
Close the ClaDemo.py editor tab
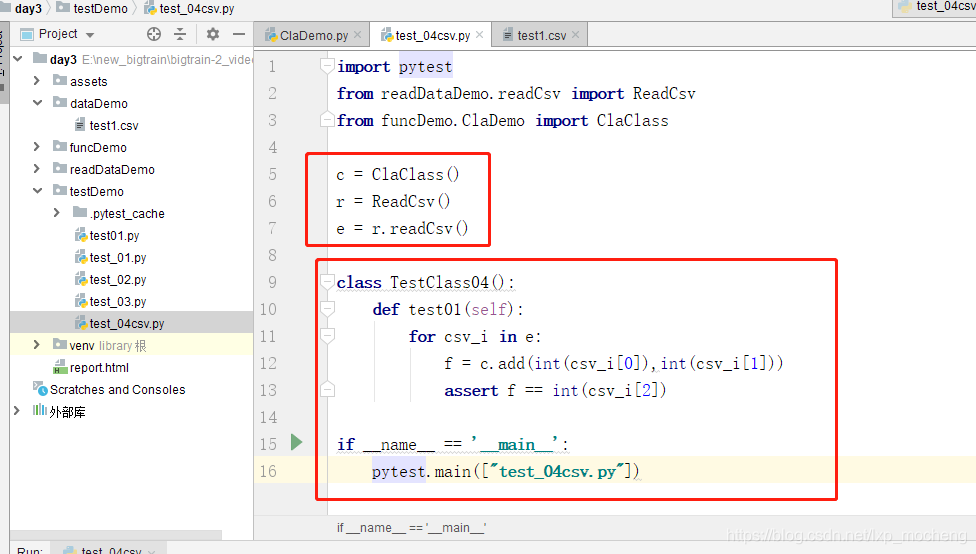click(358, 35)
